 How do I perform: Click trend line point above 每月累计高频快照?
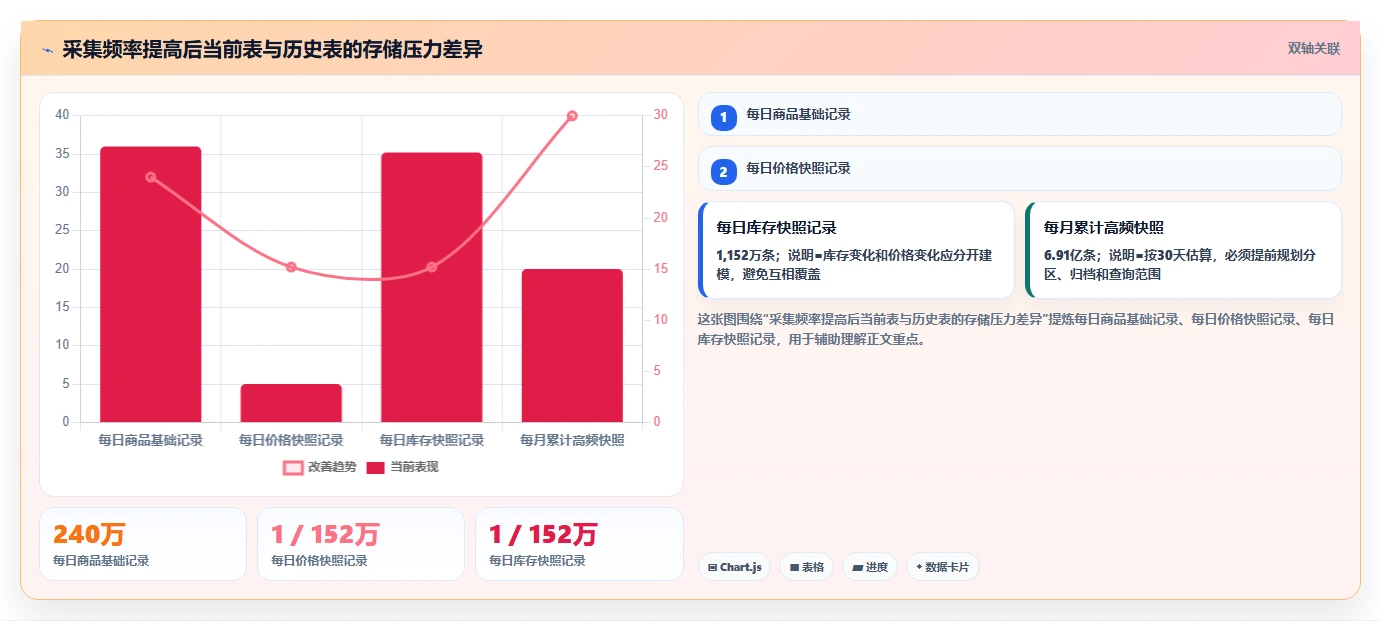coord(572,116)
